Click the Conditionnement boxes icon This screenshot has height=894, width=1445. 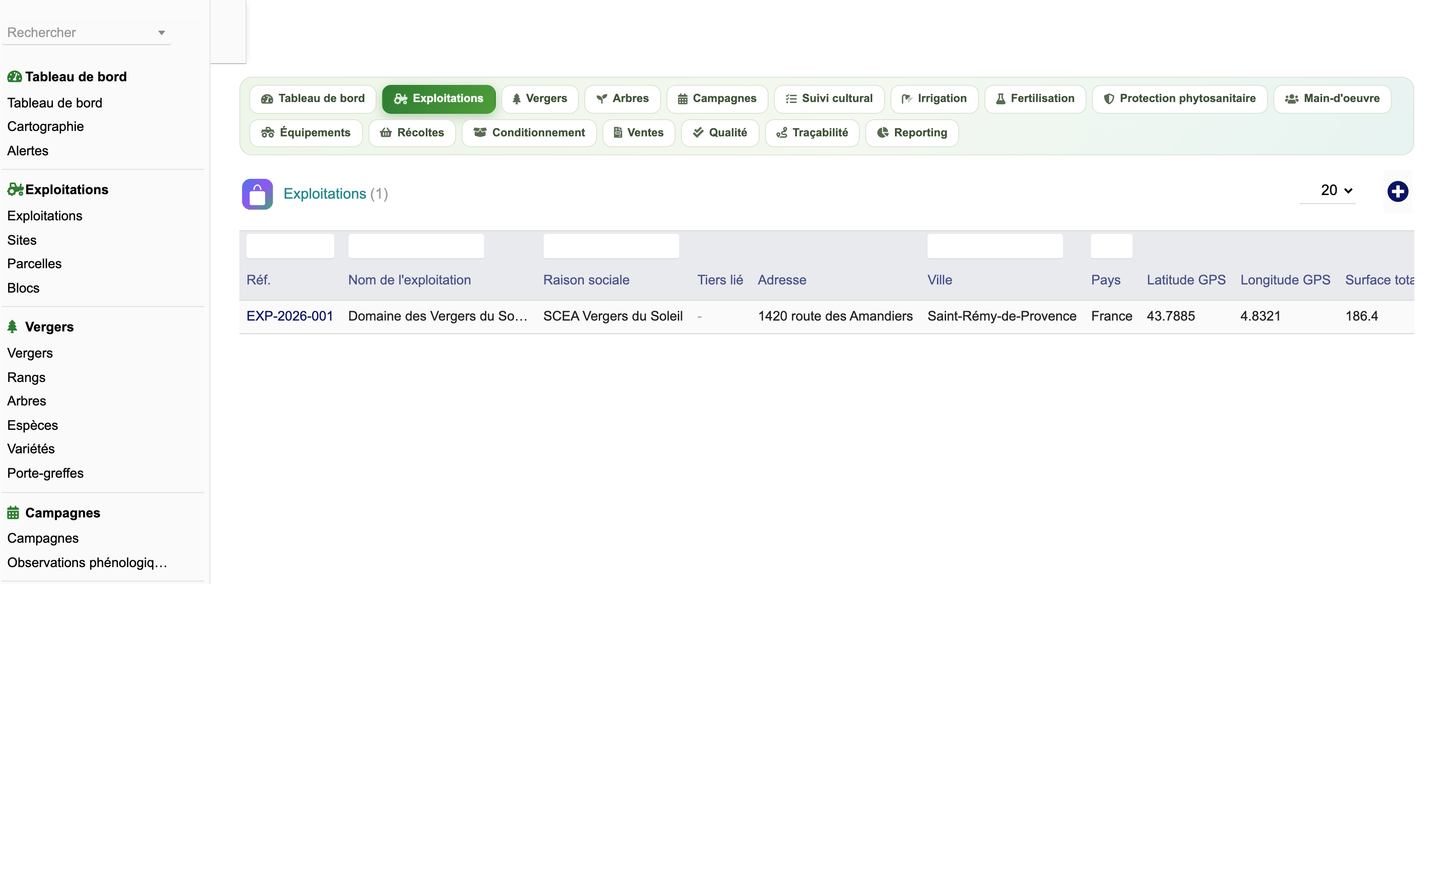(x=480, y=133)
